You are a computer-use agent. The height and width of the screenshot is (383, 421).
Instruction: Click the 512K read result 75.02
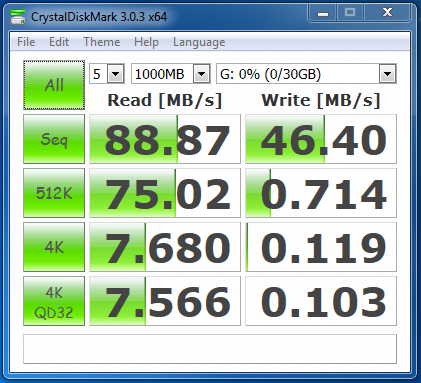click(165, 193)
